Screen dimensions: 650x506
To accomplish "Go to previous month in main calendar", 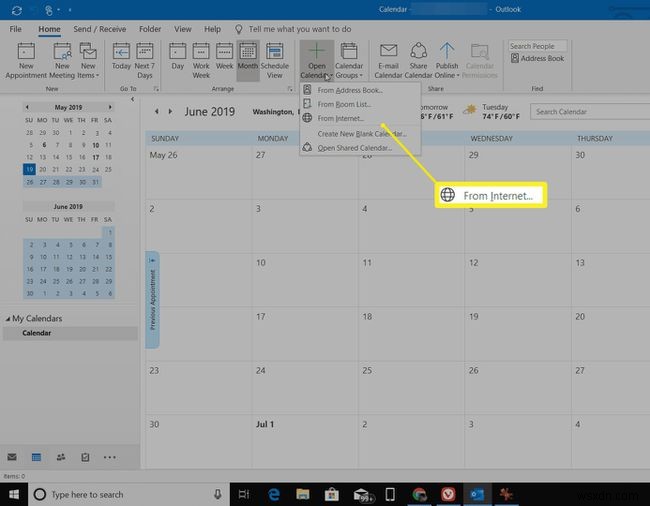I will pyautogui.click(x=157, y=111).
